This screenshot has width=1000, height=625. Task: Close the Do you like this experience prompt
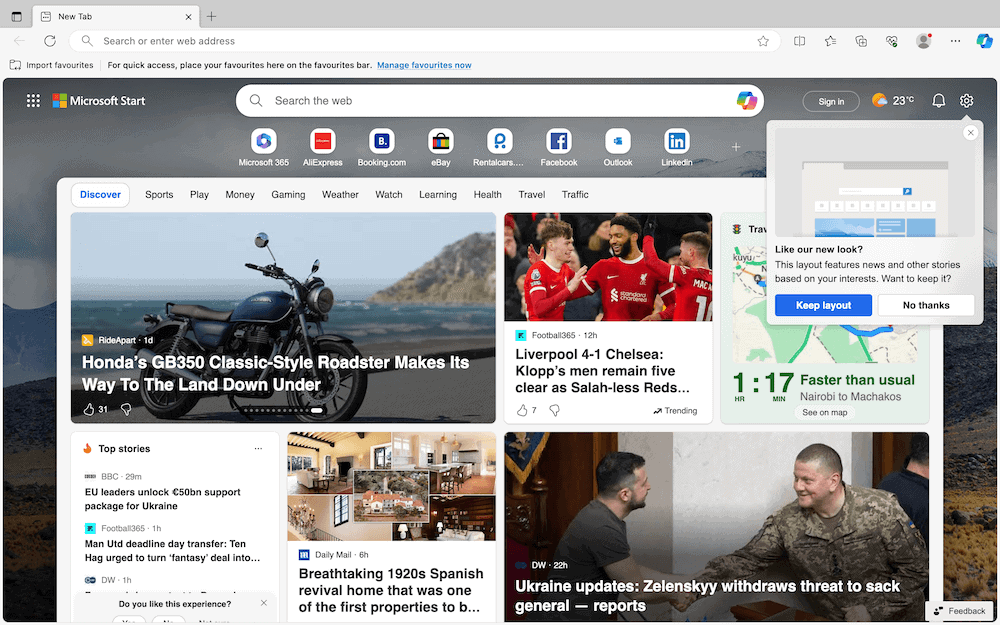click(x=264, y=603)
